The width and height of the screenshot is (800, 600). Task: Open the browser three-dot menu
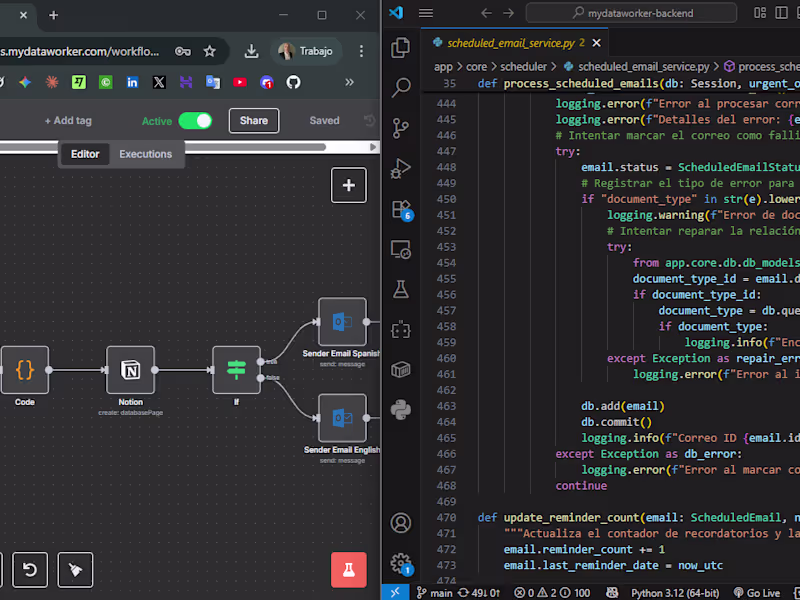361,51
